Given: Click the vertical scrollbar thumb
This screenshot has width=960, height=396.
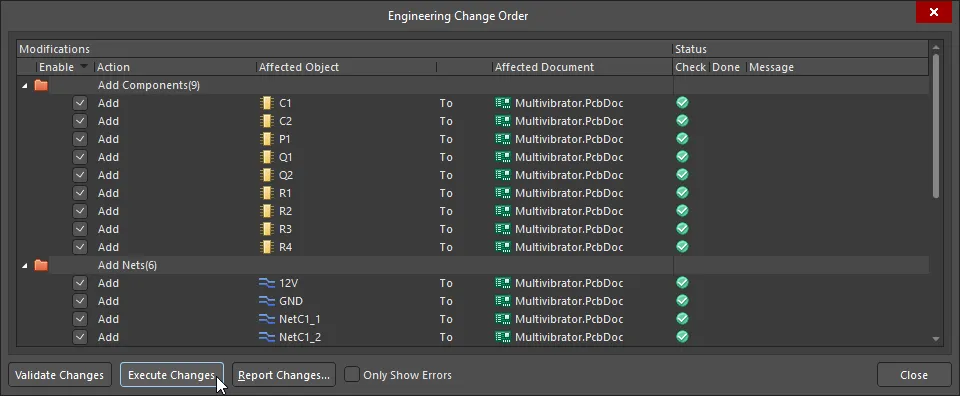Looking at the screenshot, I should [x=936, y=125].
